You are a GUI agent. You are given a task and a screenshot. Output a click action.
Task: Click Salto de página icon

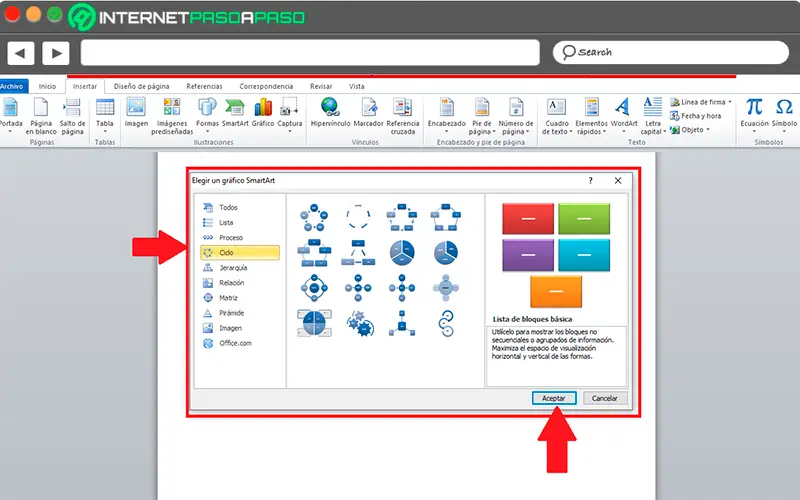pyautogui.click(x=72, y=108)
